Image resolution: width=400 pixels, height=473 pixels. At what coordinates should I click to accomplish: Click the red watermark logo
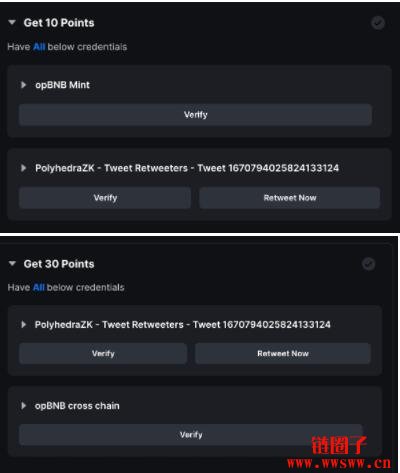[x=339, y=445]
